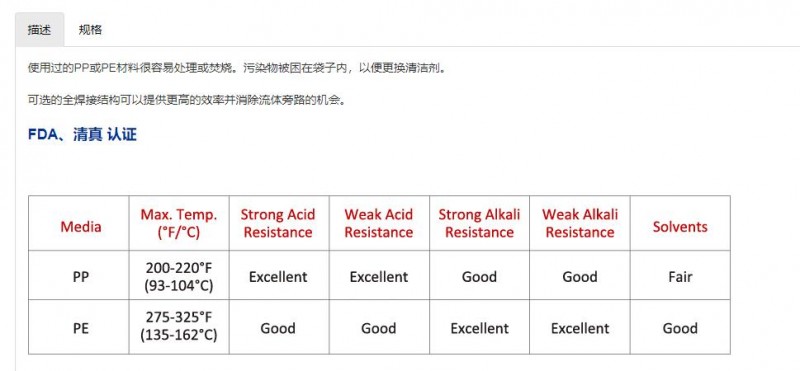
Task: Click the Fair solvents rating for PP
Action: [x=680, y=276]
